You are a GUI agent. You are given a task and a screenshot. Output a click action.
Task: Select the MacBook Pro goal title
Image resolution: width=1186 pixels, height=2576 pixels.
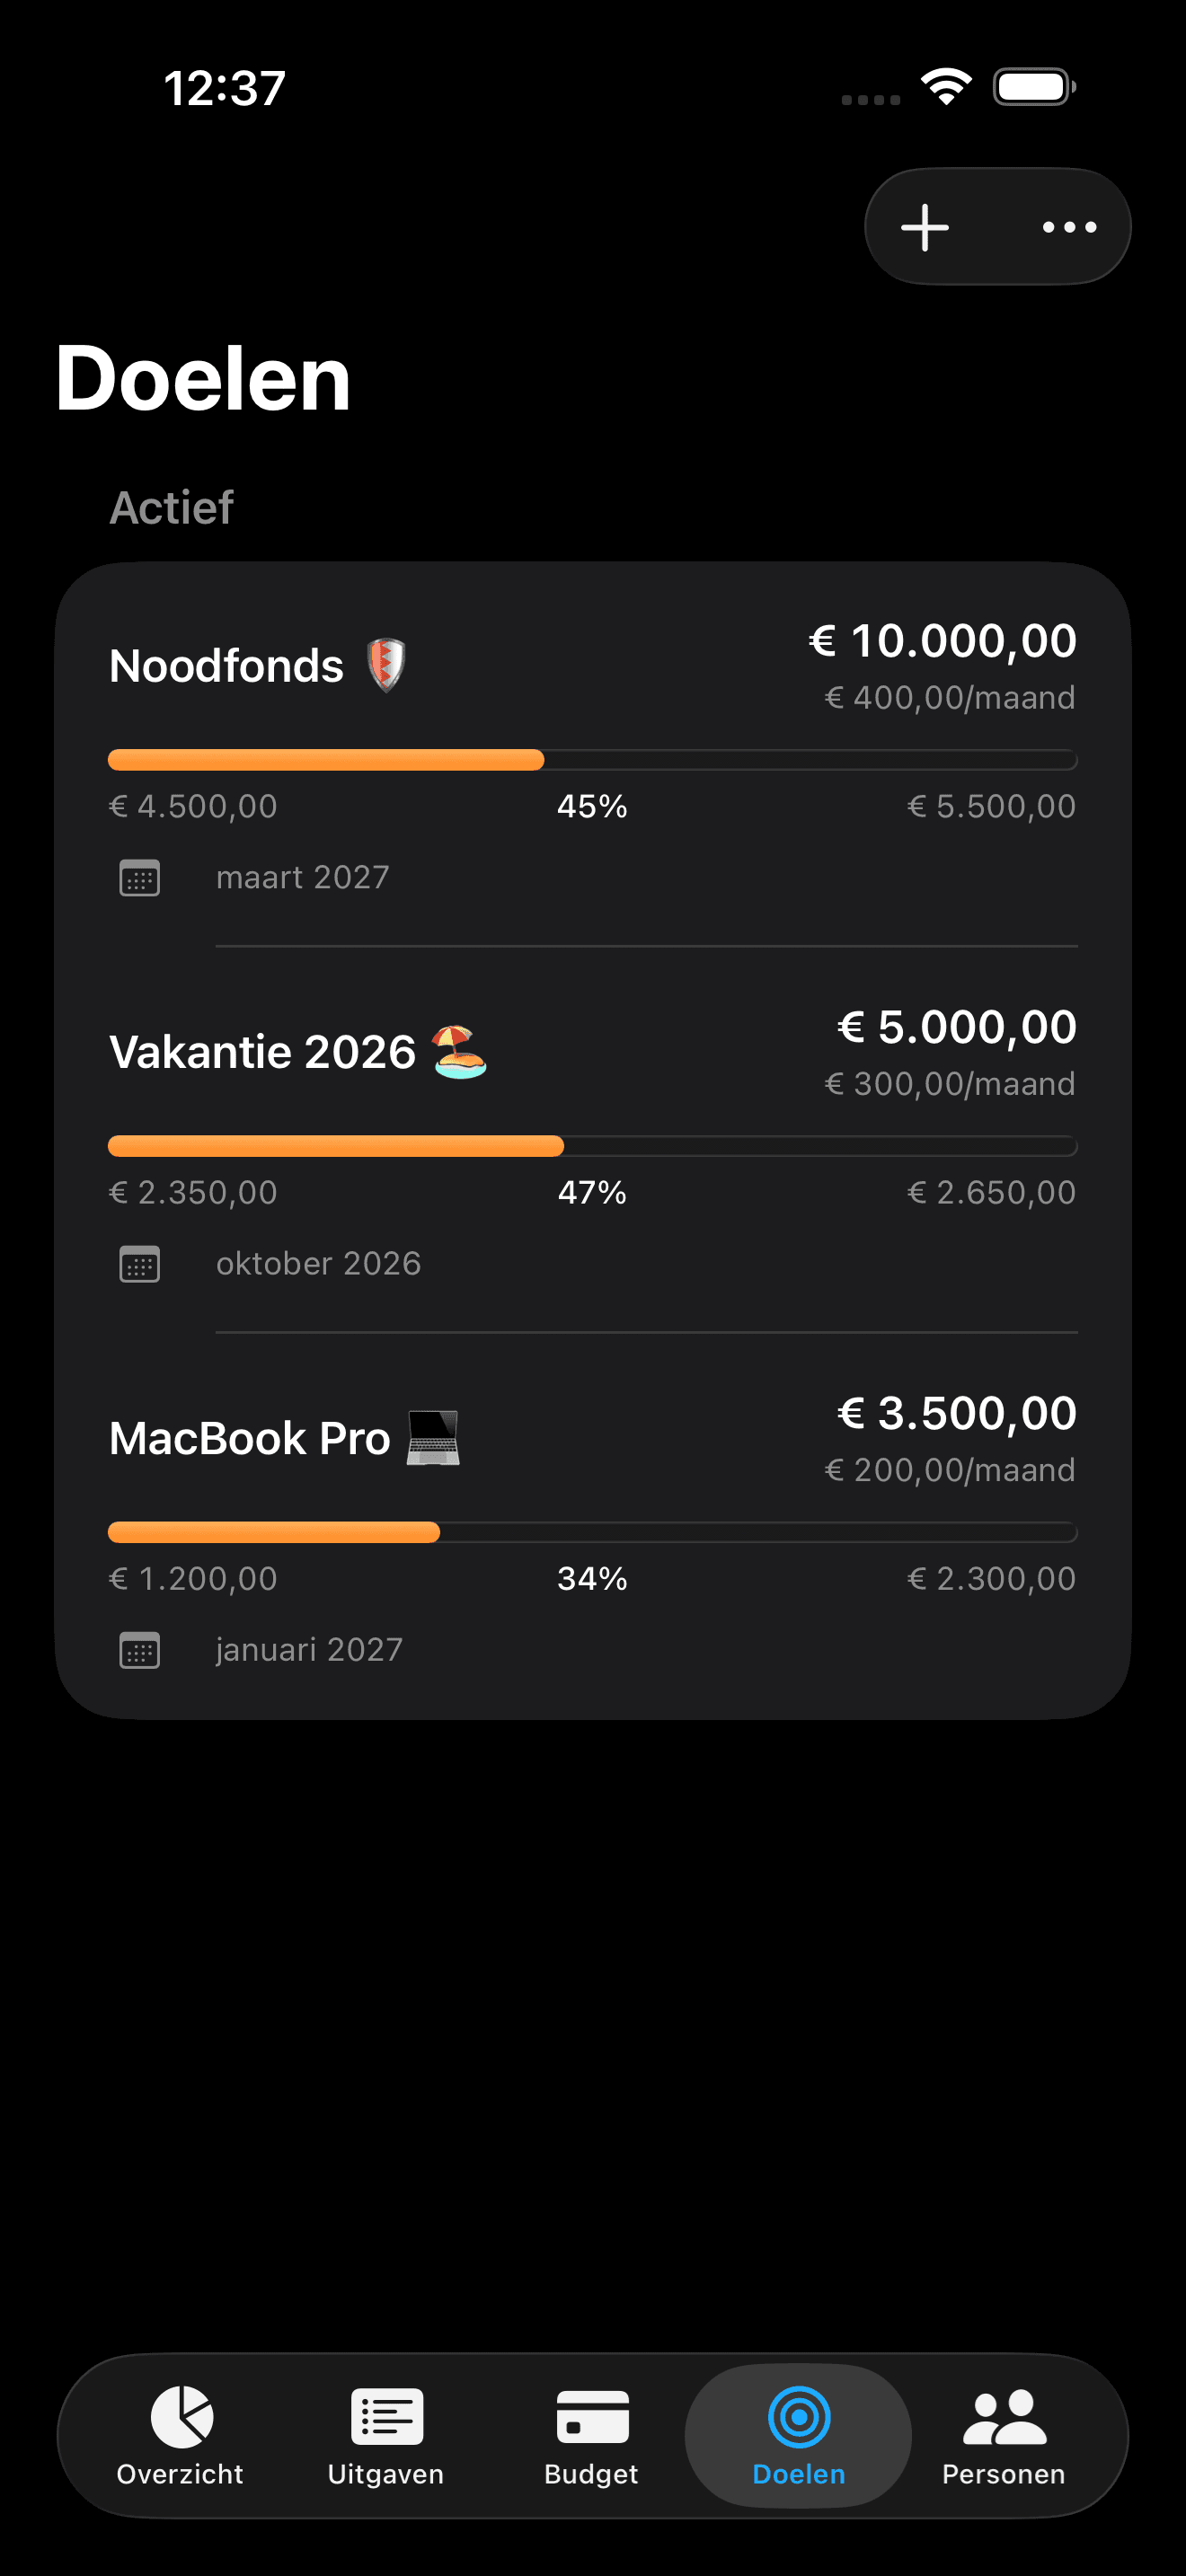(x=249, y=1438)
